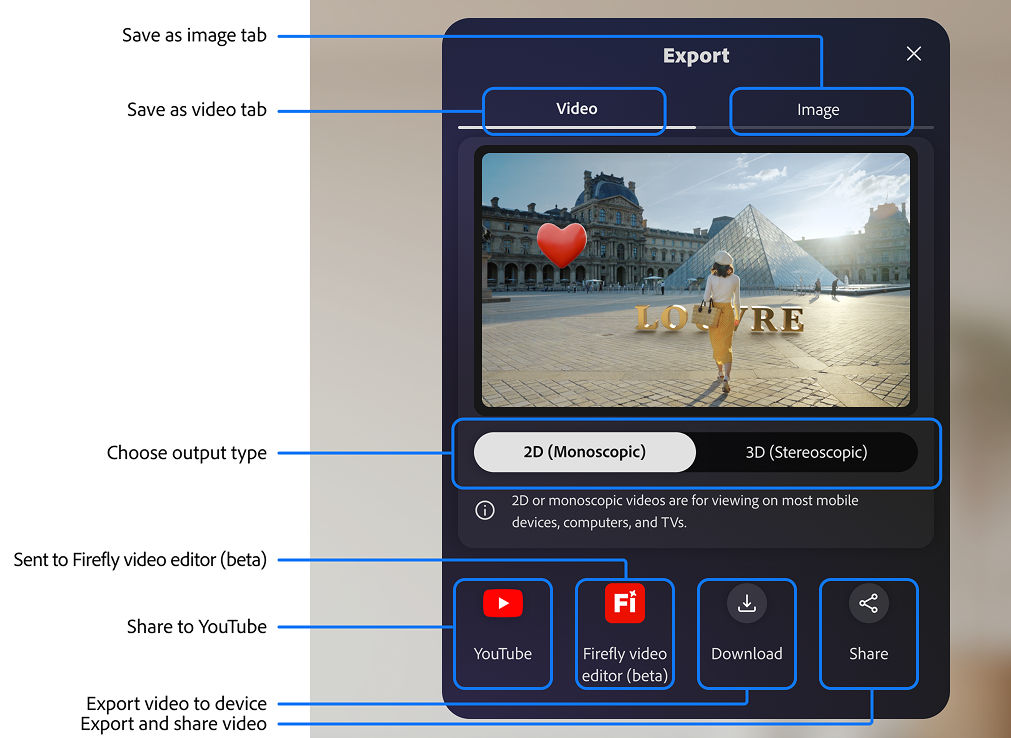Image resolution: width=1011 pixels, height=738 pixels.
Task: Click the Firefly 'Fi' logo icon
Action: click(624, 603)
